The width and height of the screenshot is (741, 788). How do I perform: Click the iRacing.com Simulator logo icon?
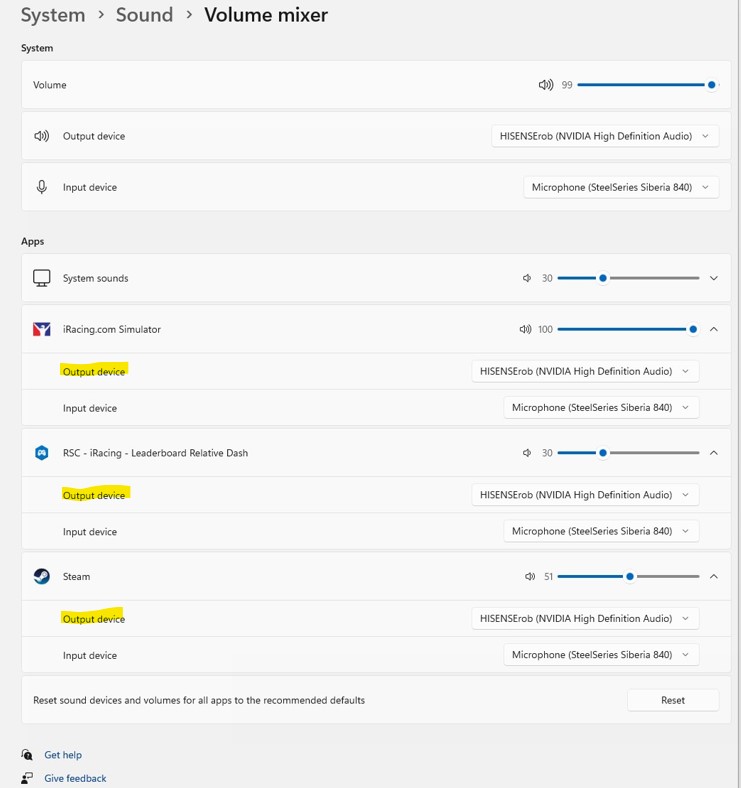point(42,329)
